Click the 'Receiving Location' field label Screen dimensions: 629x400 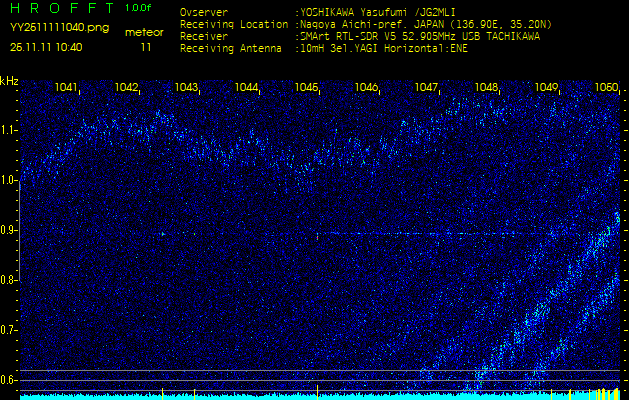234,24
